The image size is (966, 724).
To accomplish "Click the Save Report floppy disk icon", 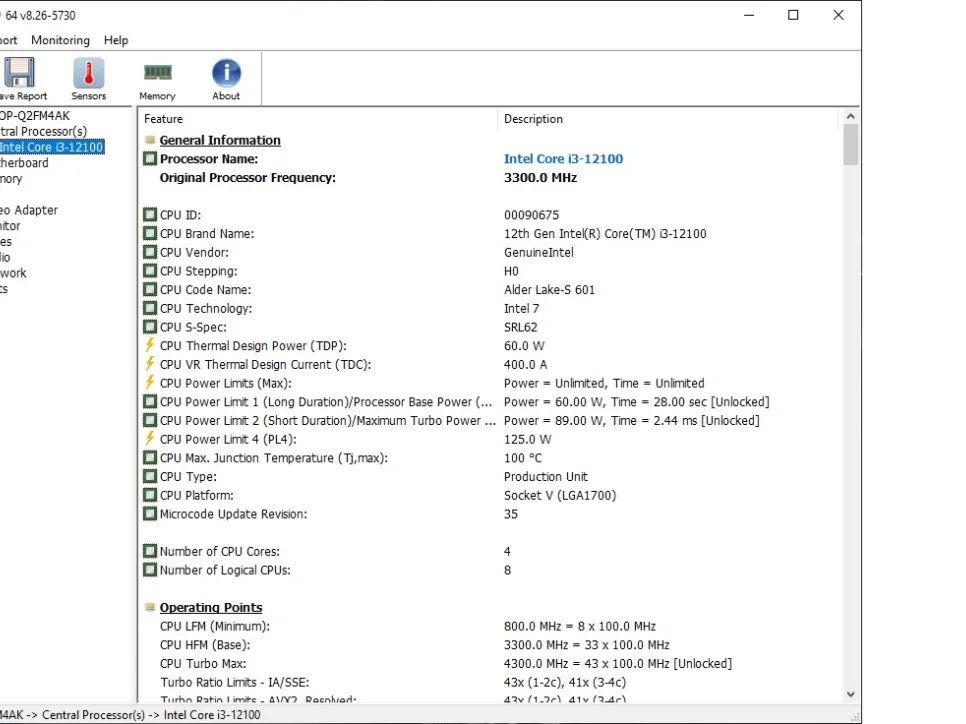I will [x=18, y=74].
